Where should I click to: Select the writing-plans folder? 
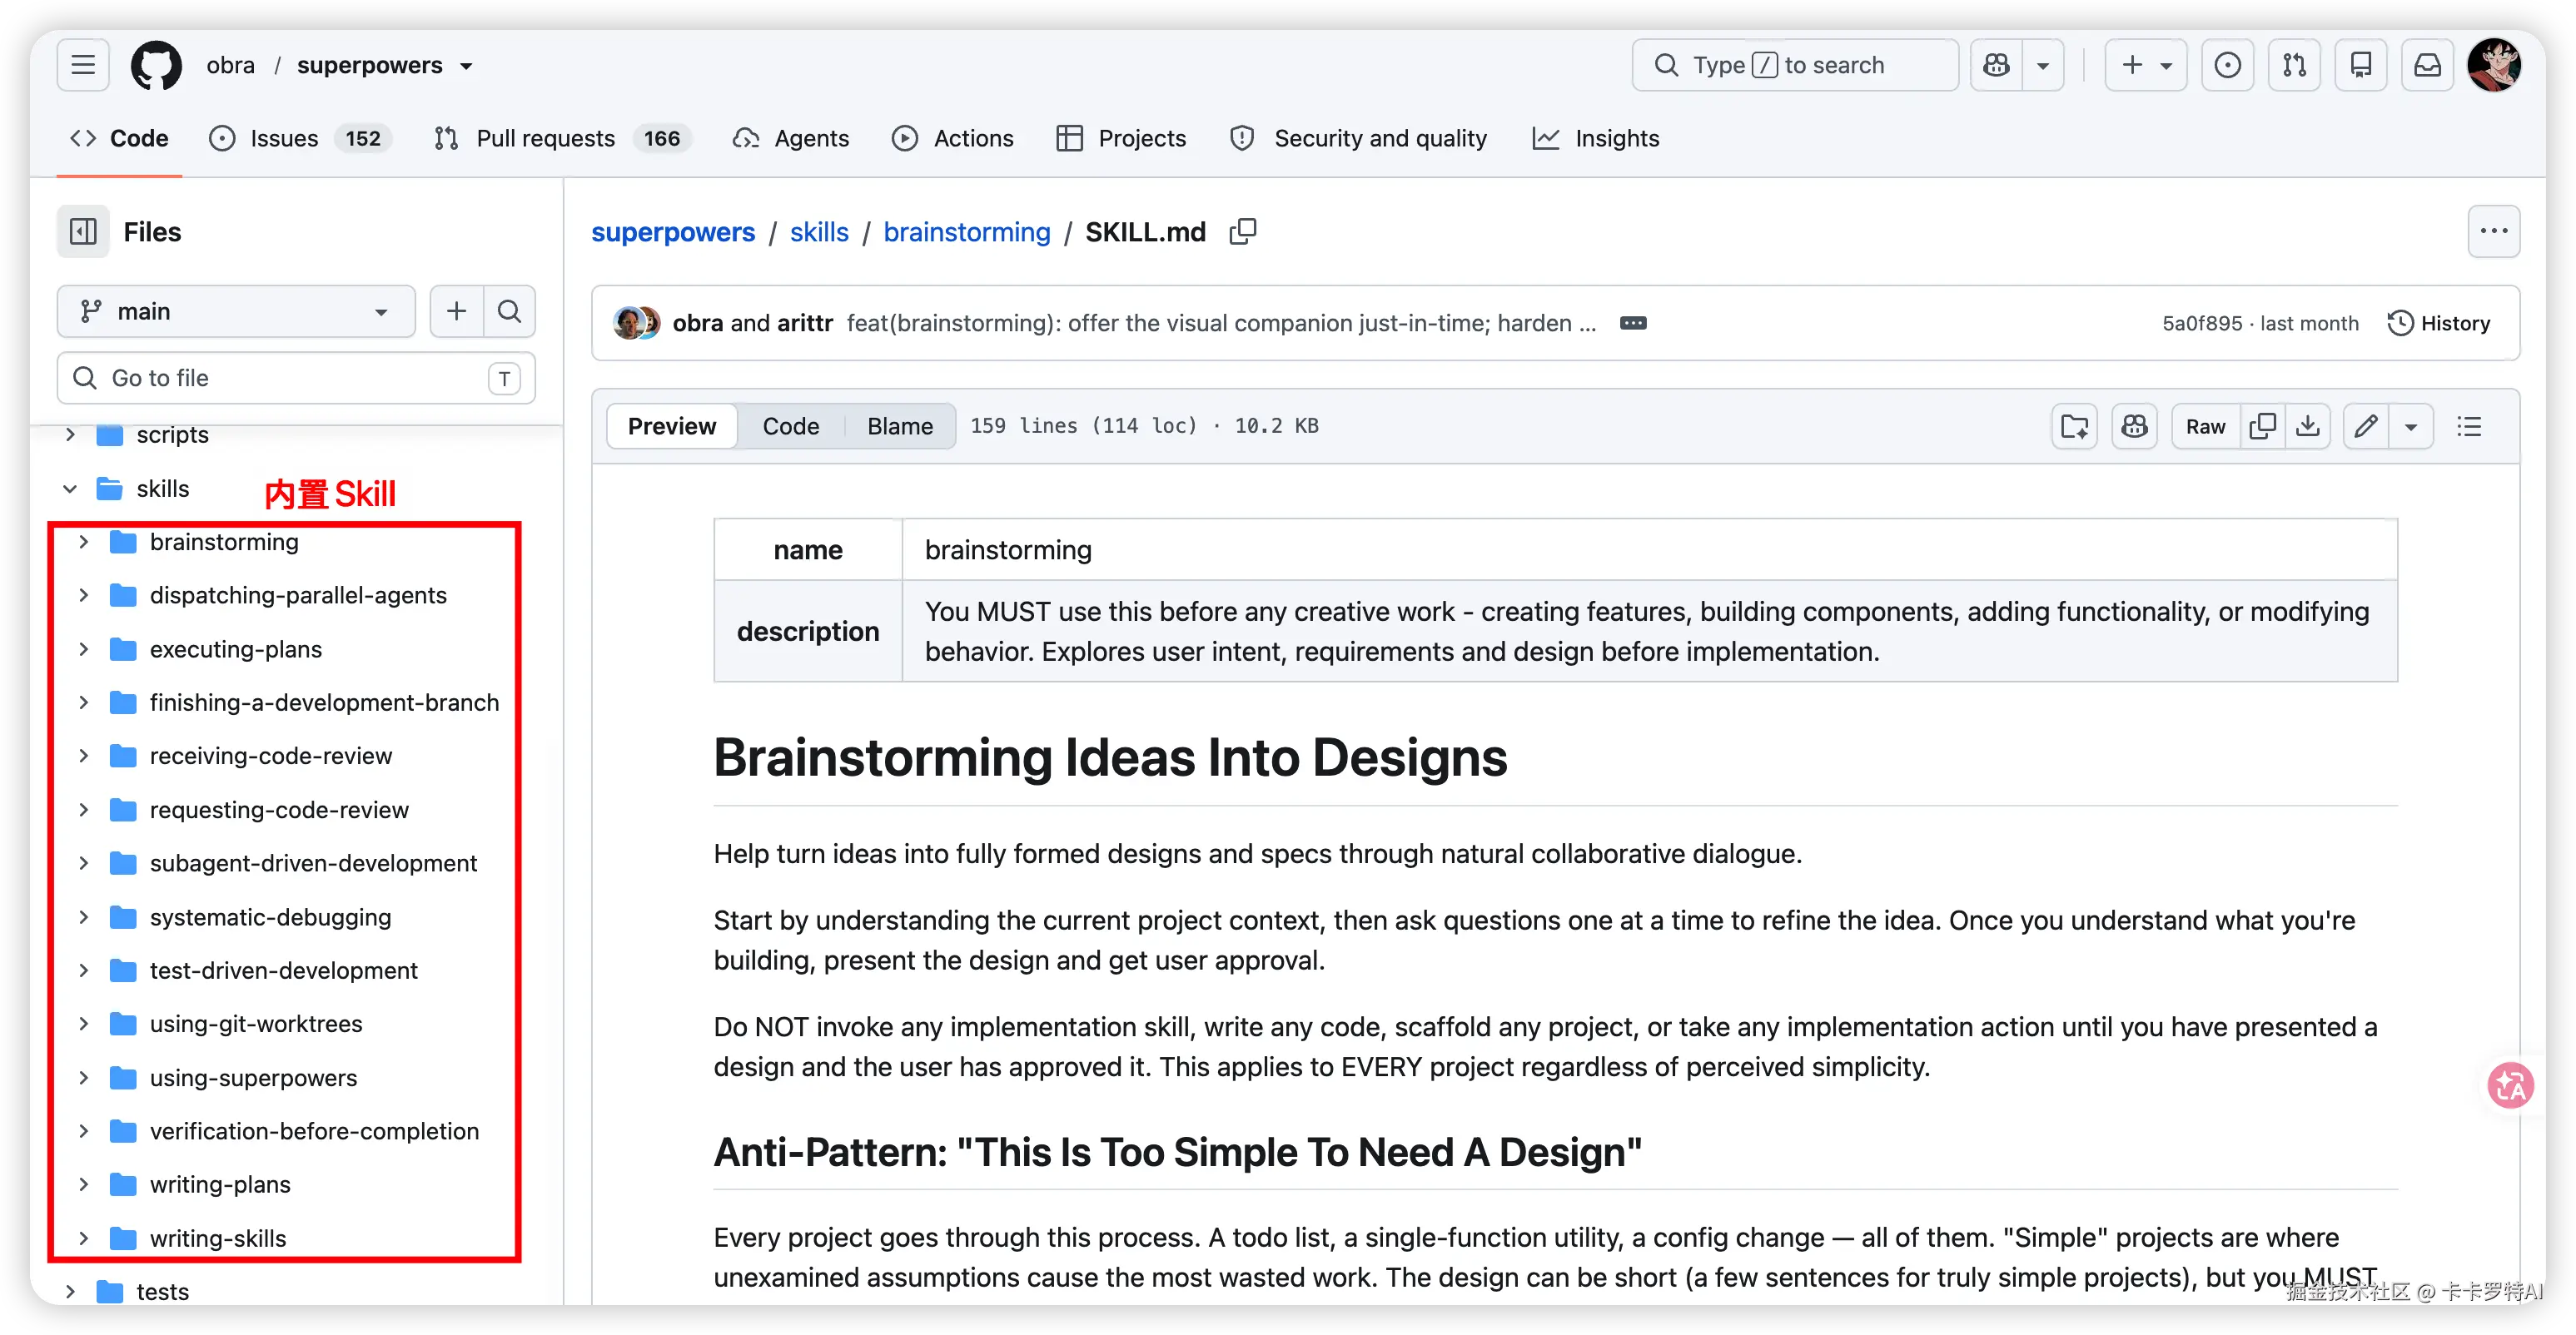click(x=220, y=1185)
